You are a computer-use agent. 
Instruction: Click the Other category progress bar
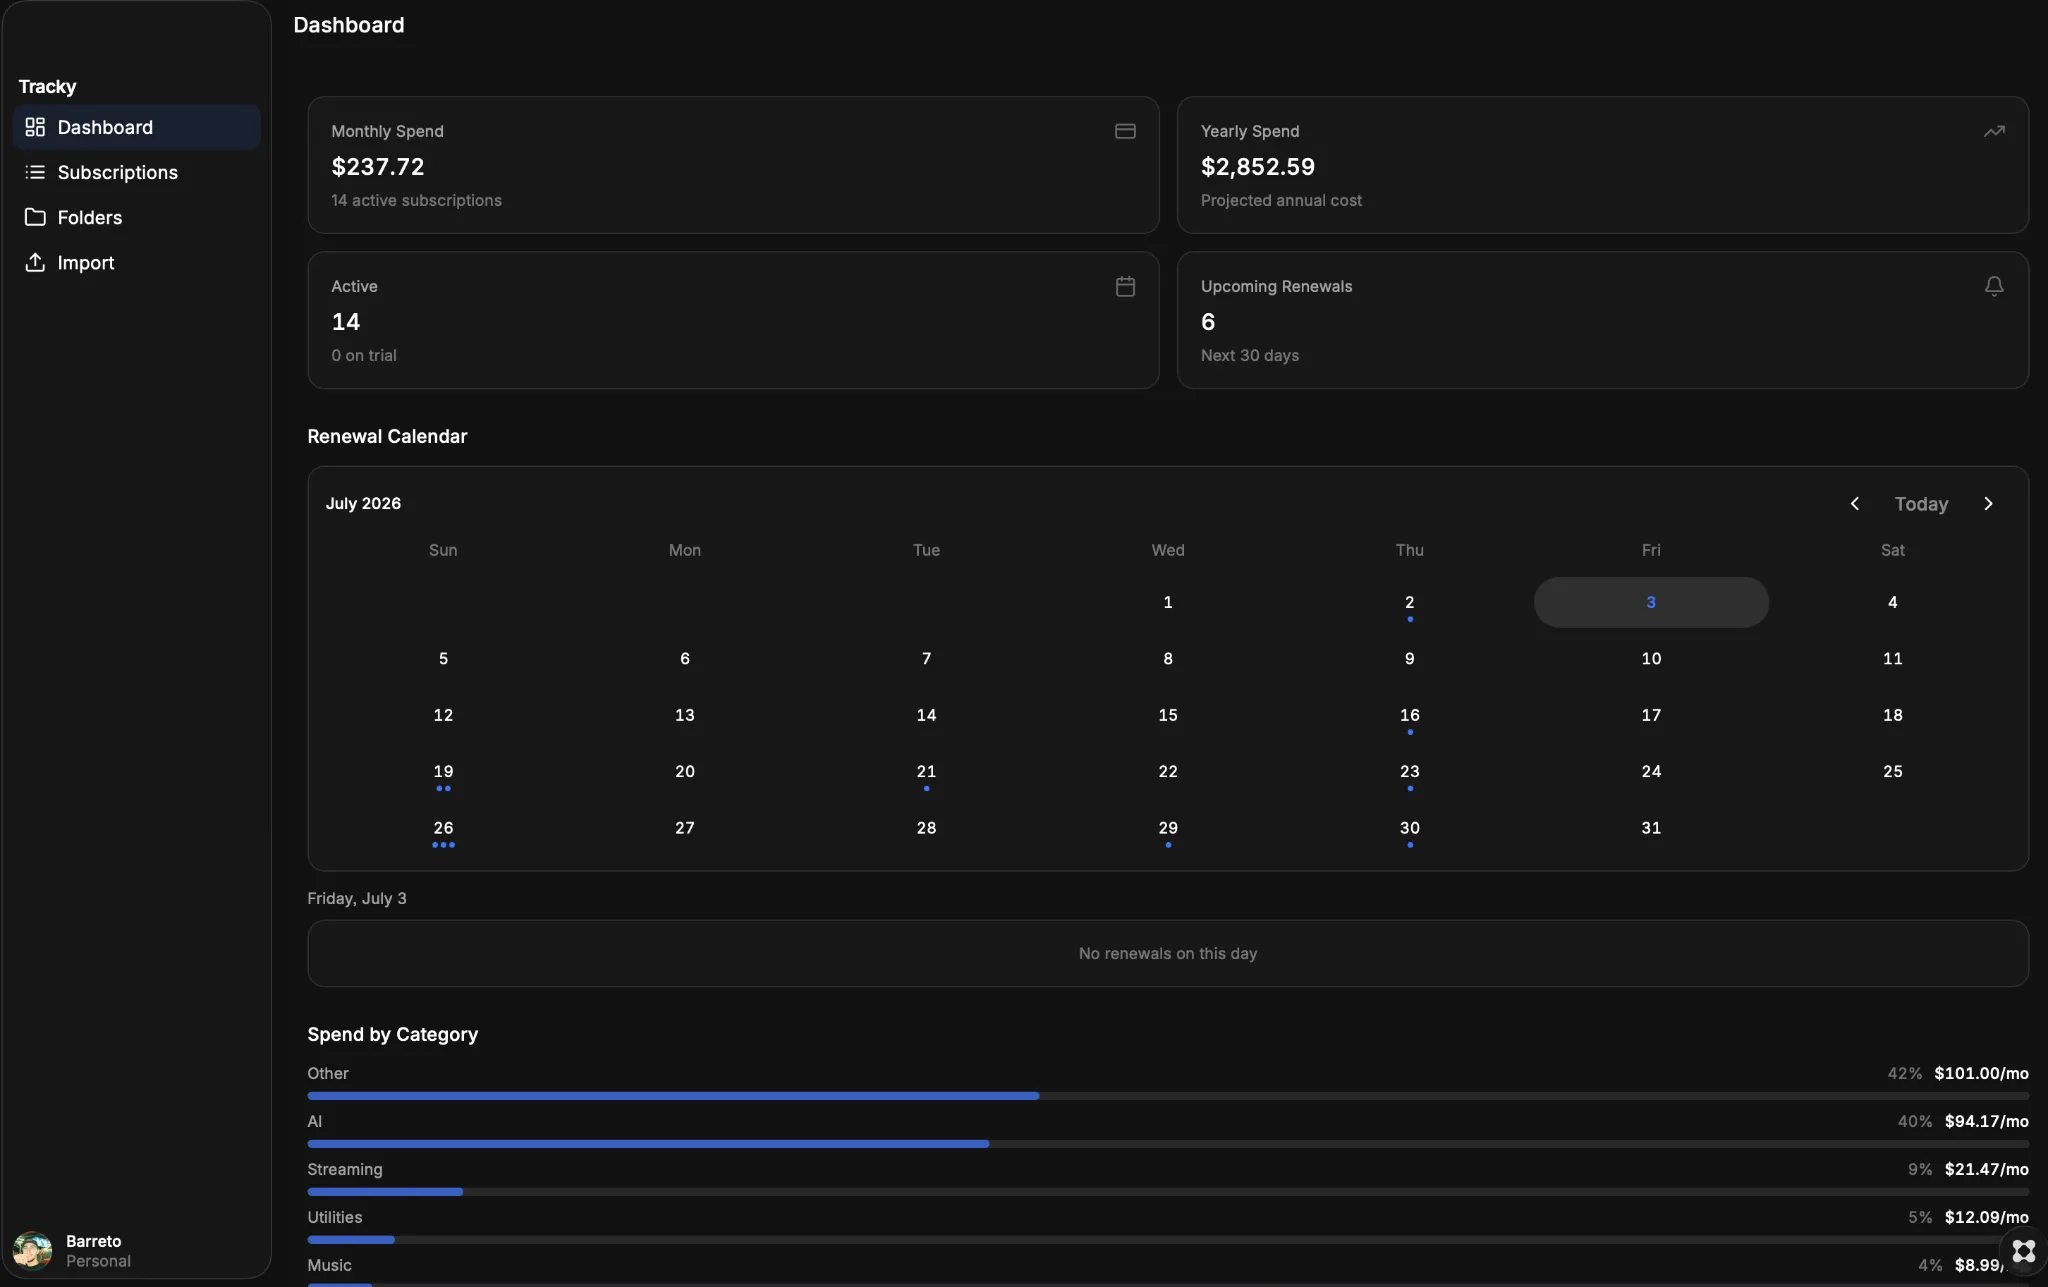(1168, 1096)
